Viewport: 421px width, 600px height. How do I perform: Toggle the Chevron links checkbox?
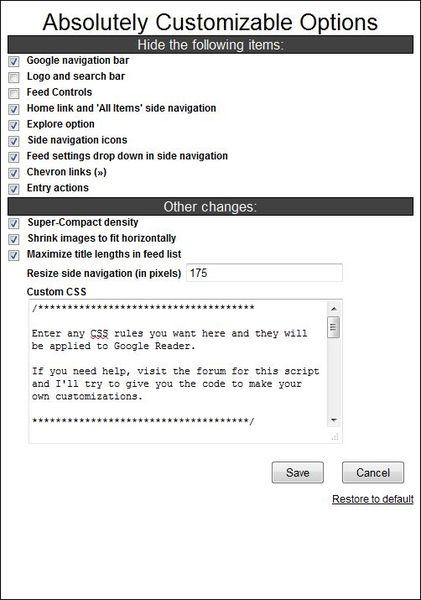point(14,173)
